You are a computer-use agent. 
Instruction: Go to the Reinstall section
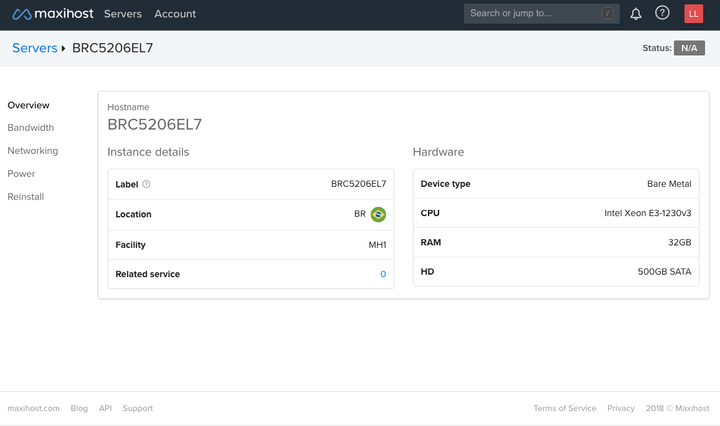(26, 197)
